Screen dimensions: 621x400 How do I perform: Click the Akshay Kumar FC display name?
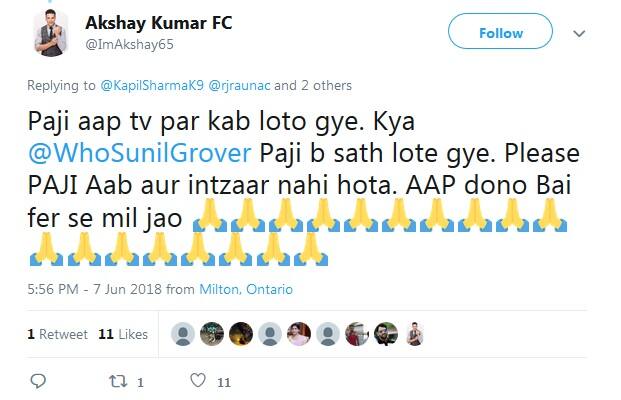[x=158, y=23]
